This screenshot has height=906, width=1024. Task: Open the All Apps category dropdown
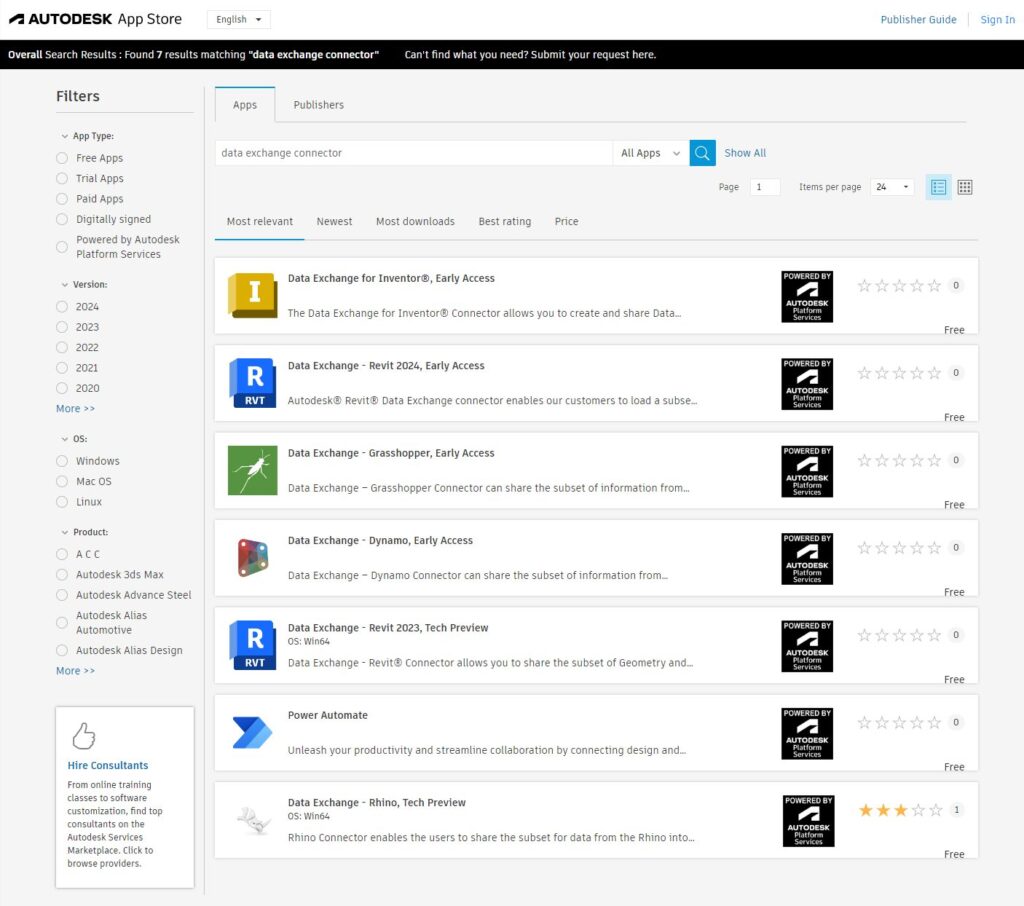650,153
